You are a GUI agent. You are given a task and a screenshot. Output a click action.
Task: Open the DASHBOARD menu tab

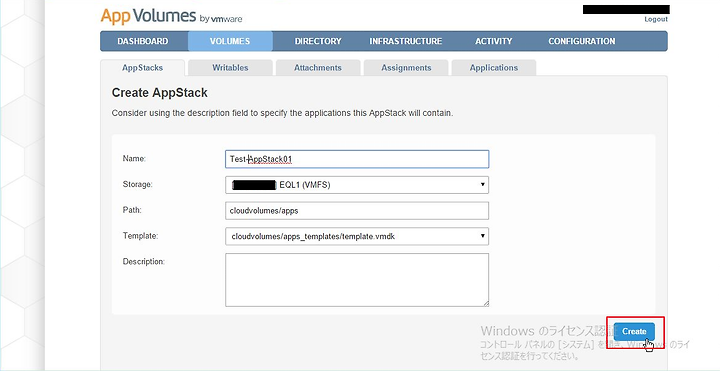click(x=143, y=41)
